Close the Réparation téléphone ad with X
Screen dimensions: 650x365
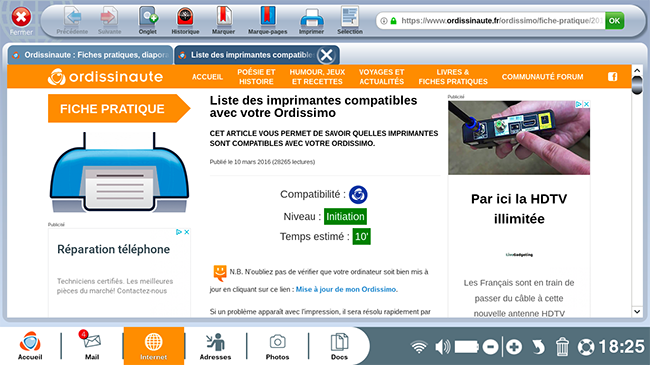click(x=187, y=232)
